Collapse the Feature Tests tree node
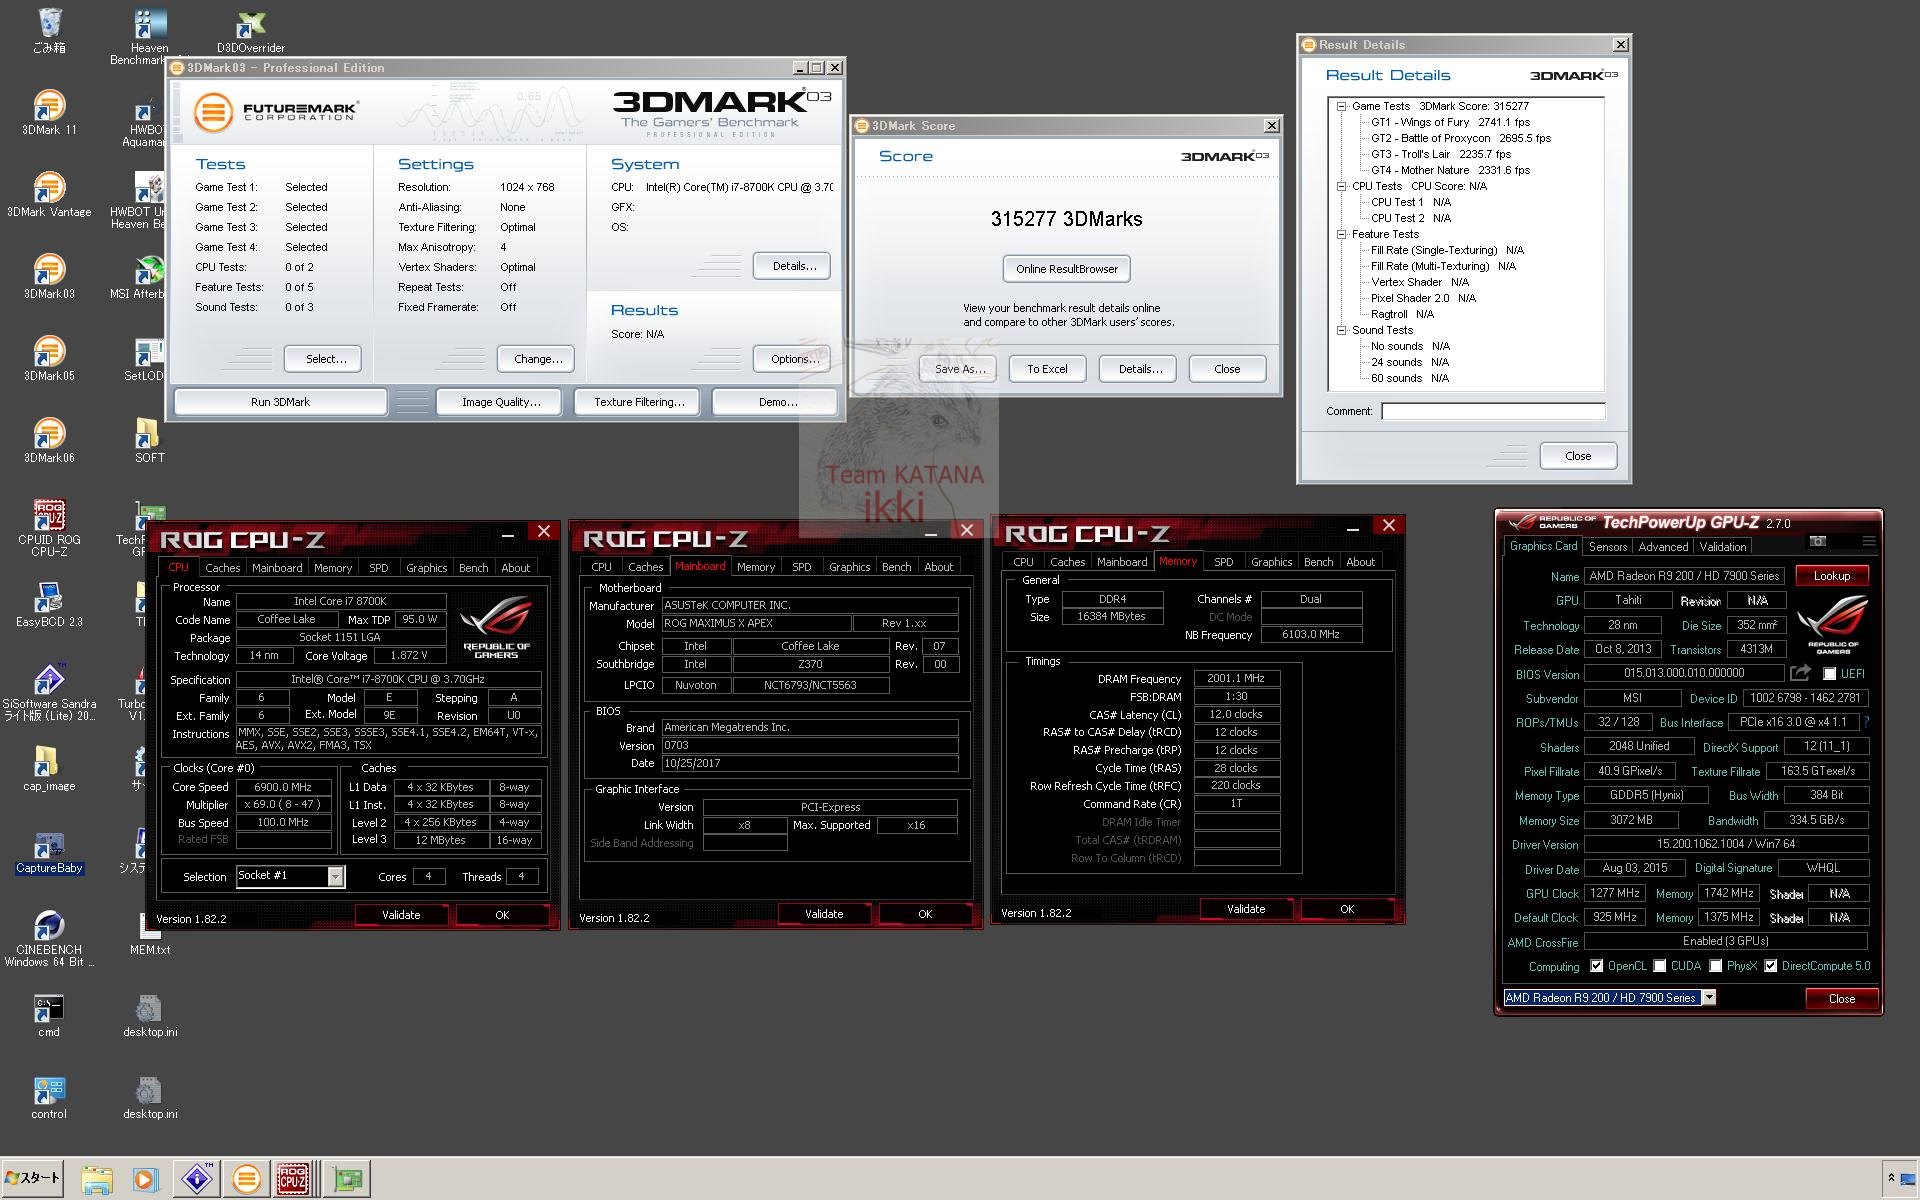1920x1200 pixels. tap(1342, 234)
